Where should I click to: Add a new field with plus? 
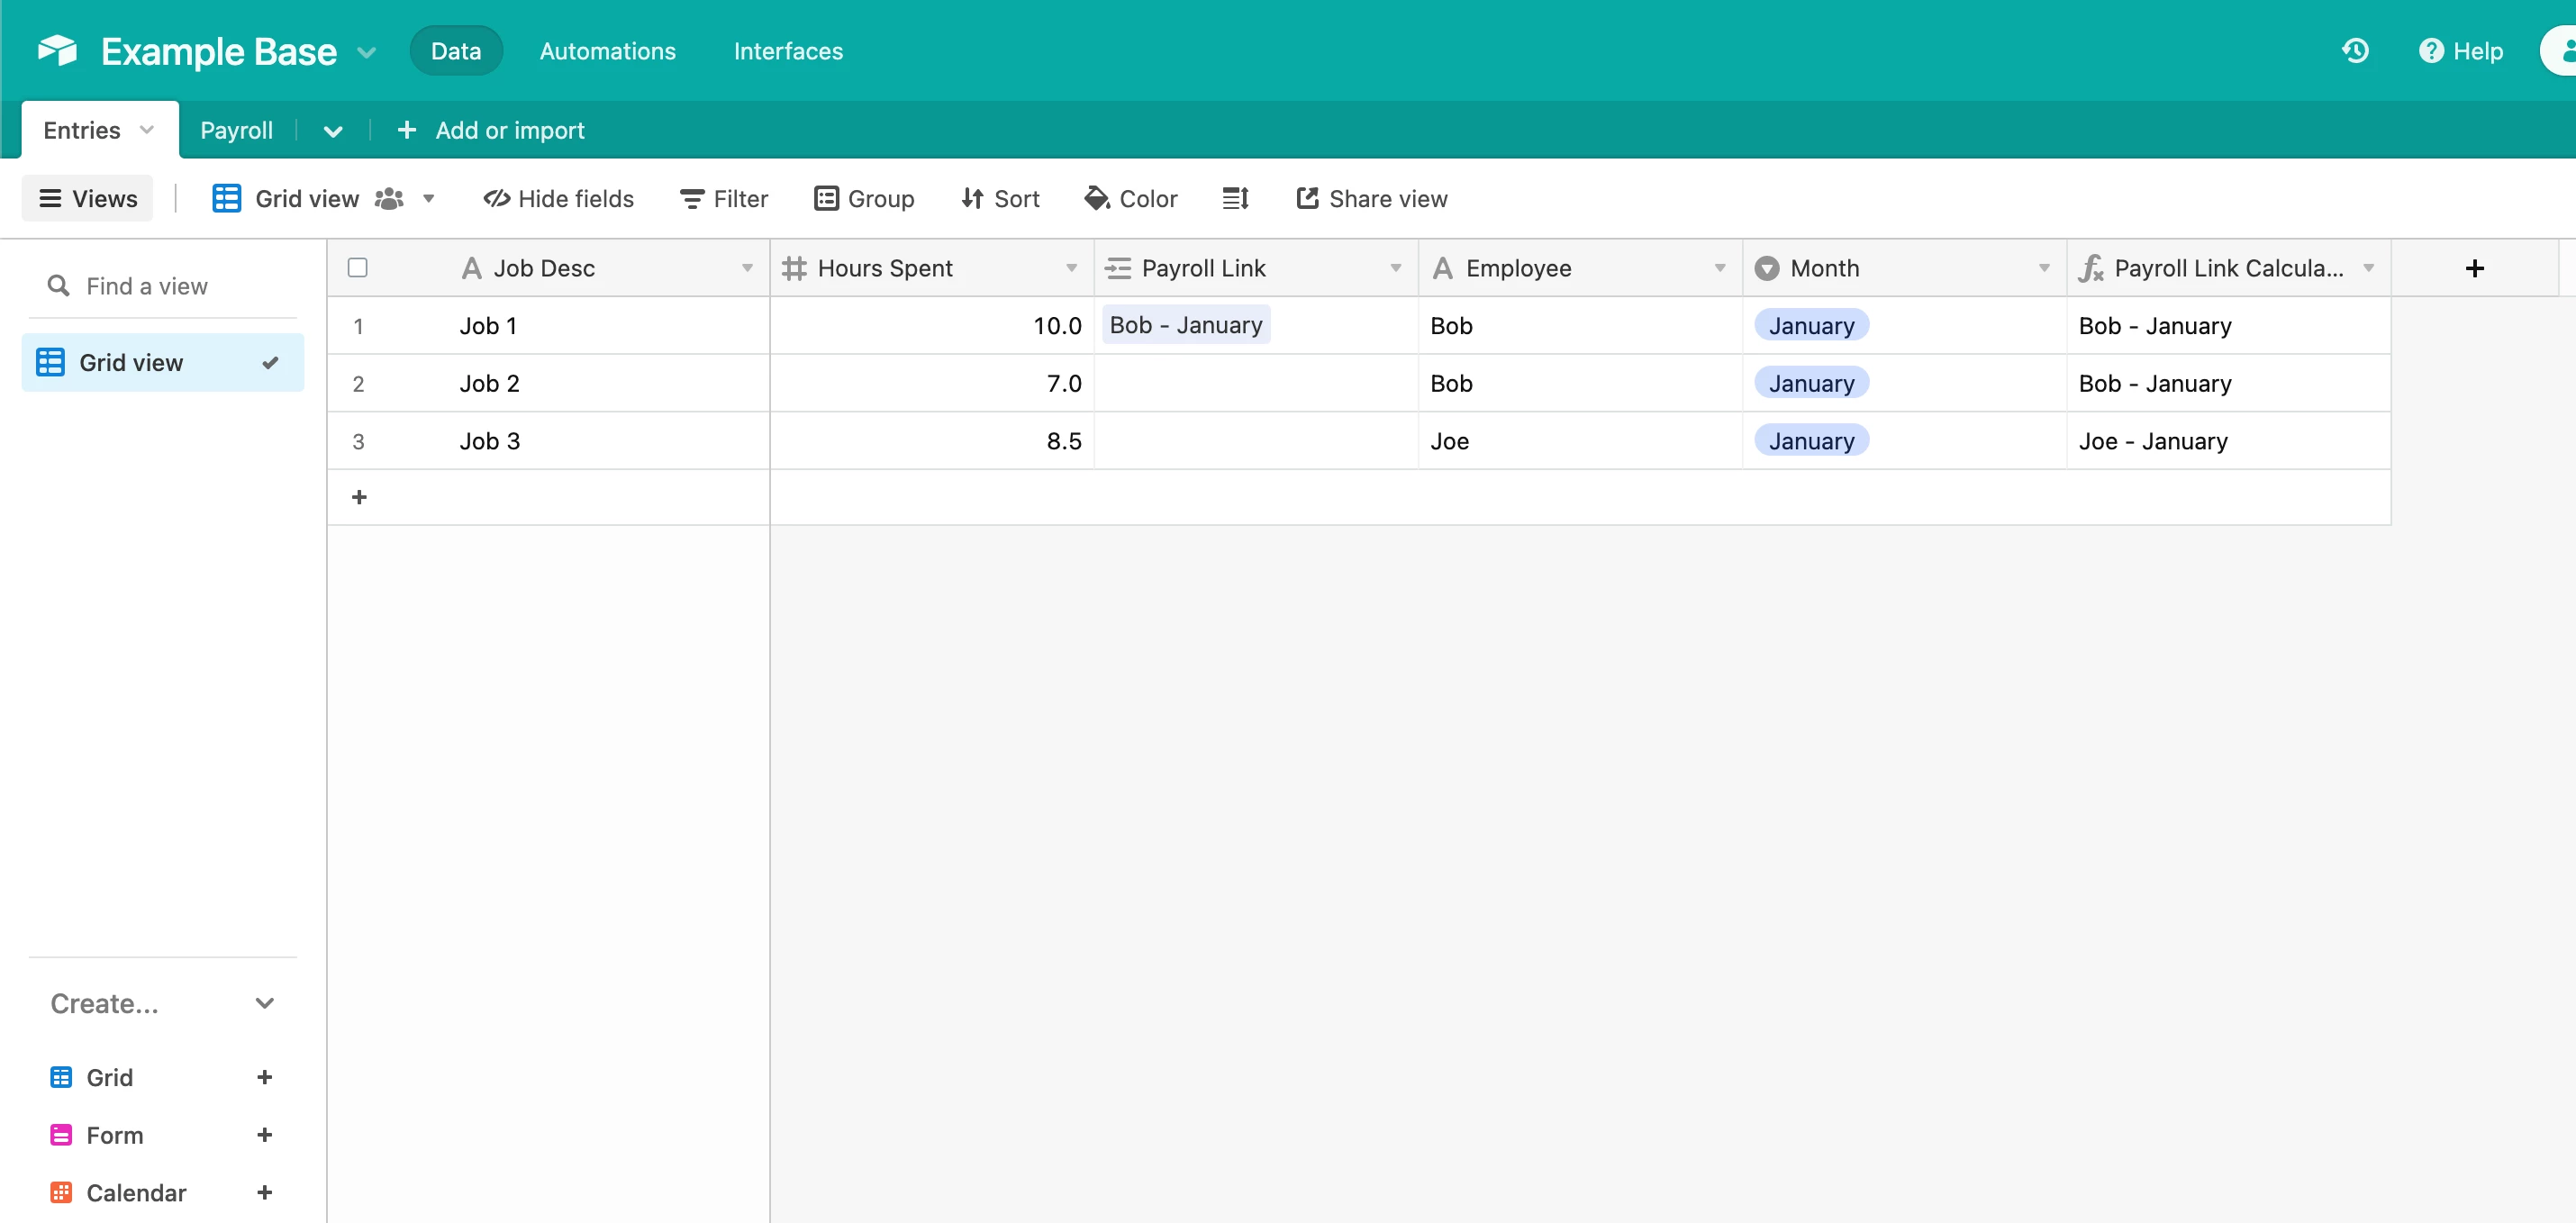pyautogui.click(x=2474, y=268)
